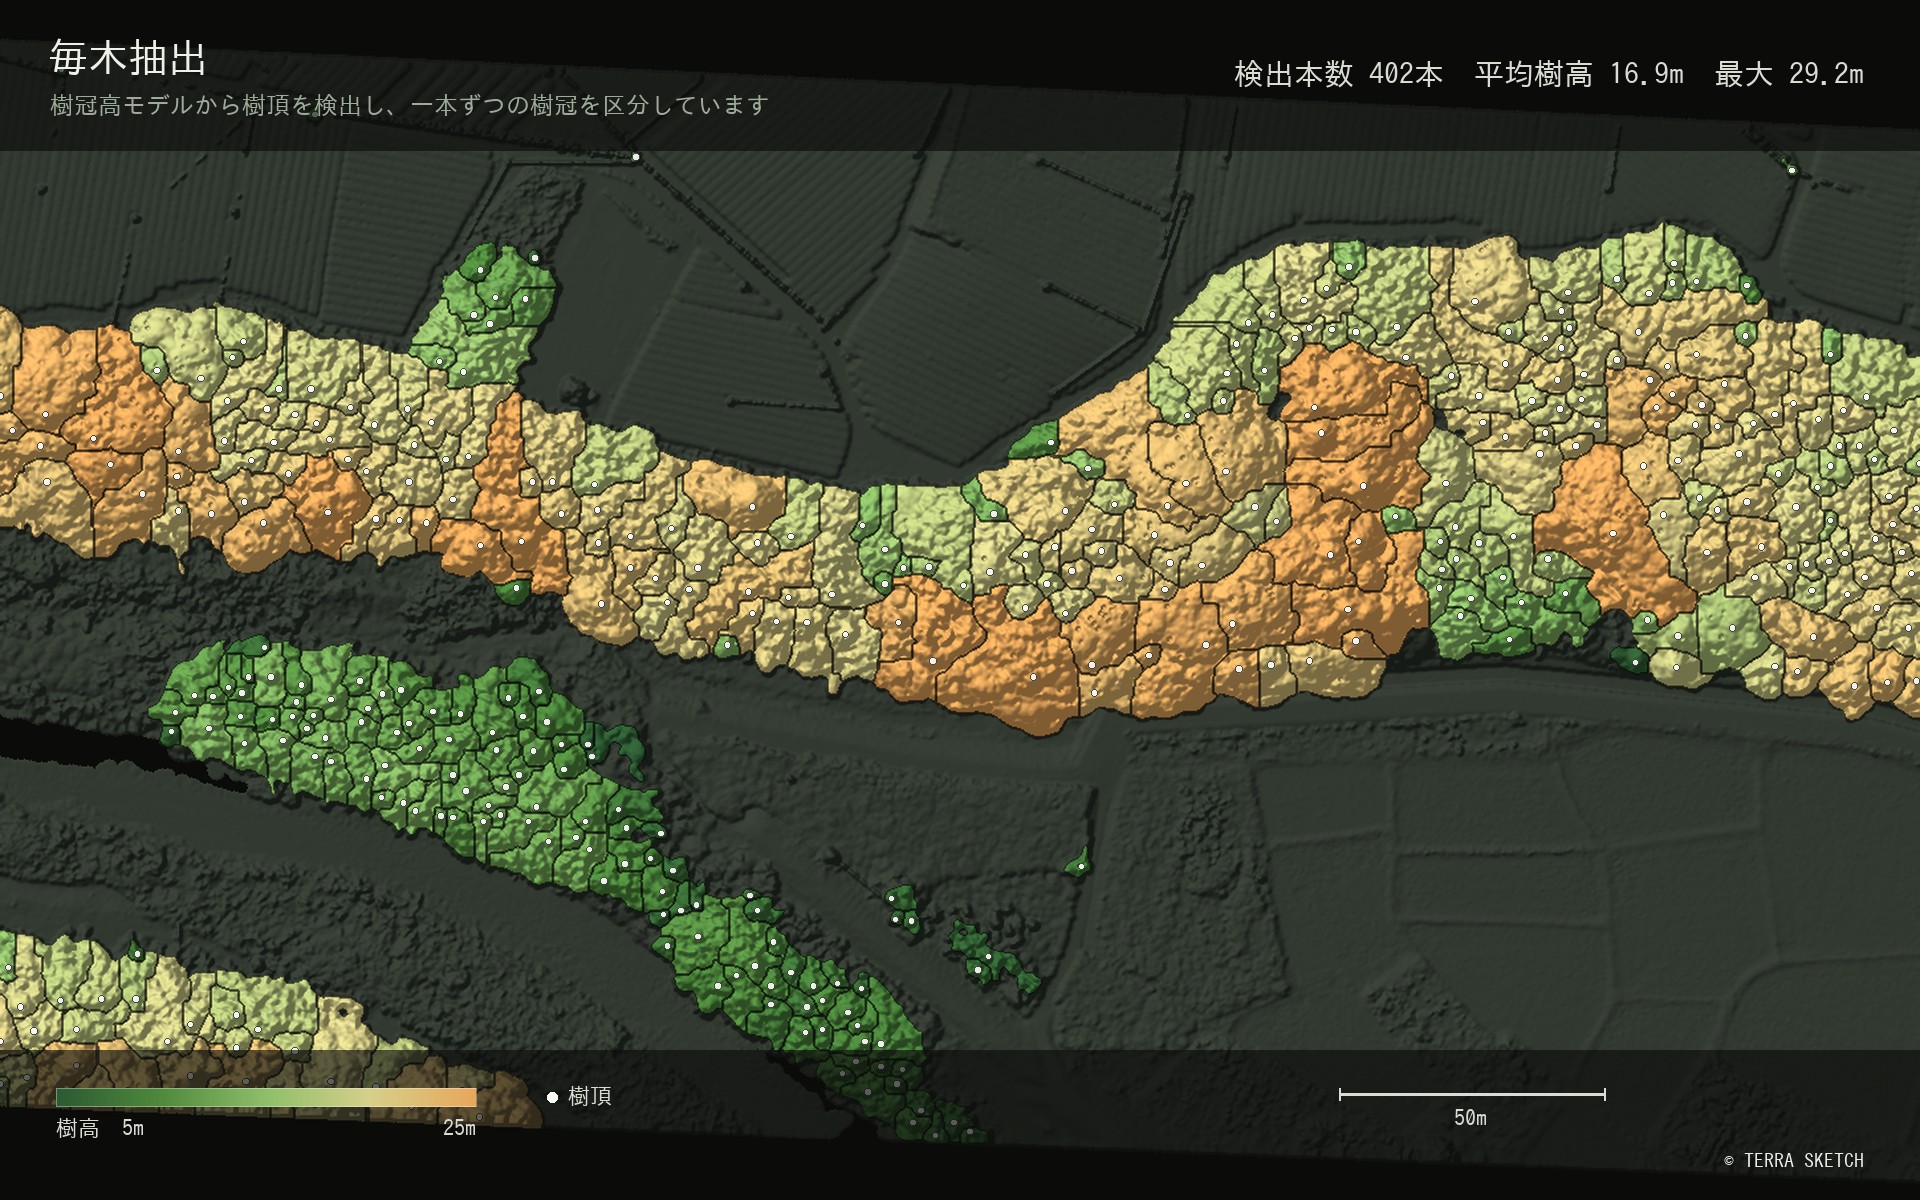Click the 50m scale bar line
The width and height of the screenshot is (1920, 1200).
coord(1472,1094)
